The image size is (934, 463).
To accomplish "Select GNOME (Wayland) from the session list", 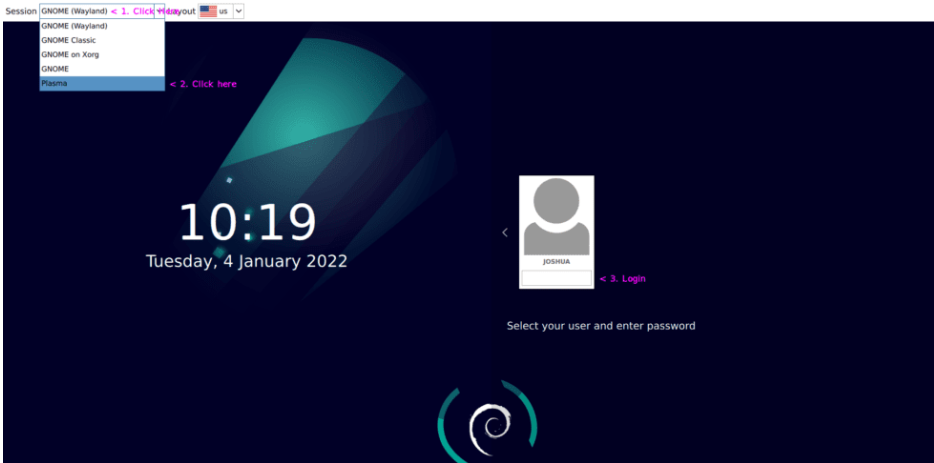I will [x=74, y=26].
